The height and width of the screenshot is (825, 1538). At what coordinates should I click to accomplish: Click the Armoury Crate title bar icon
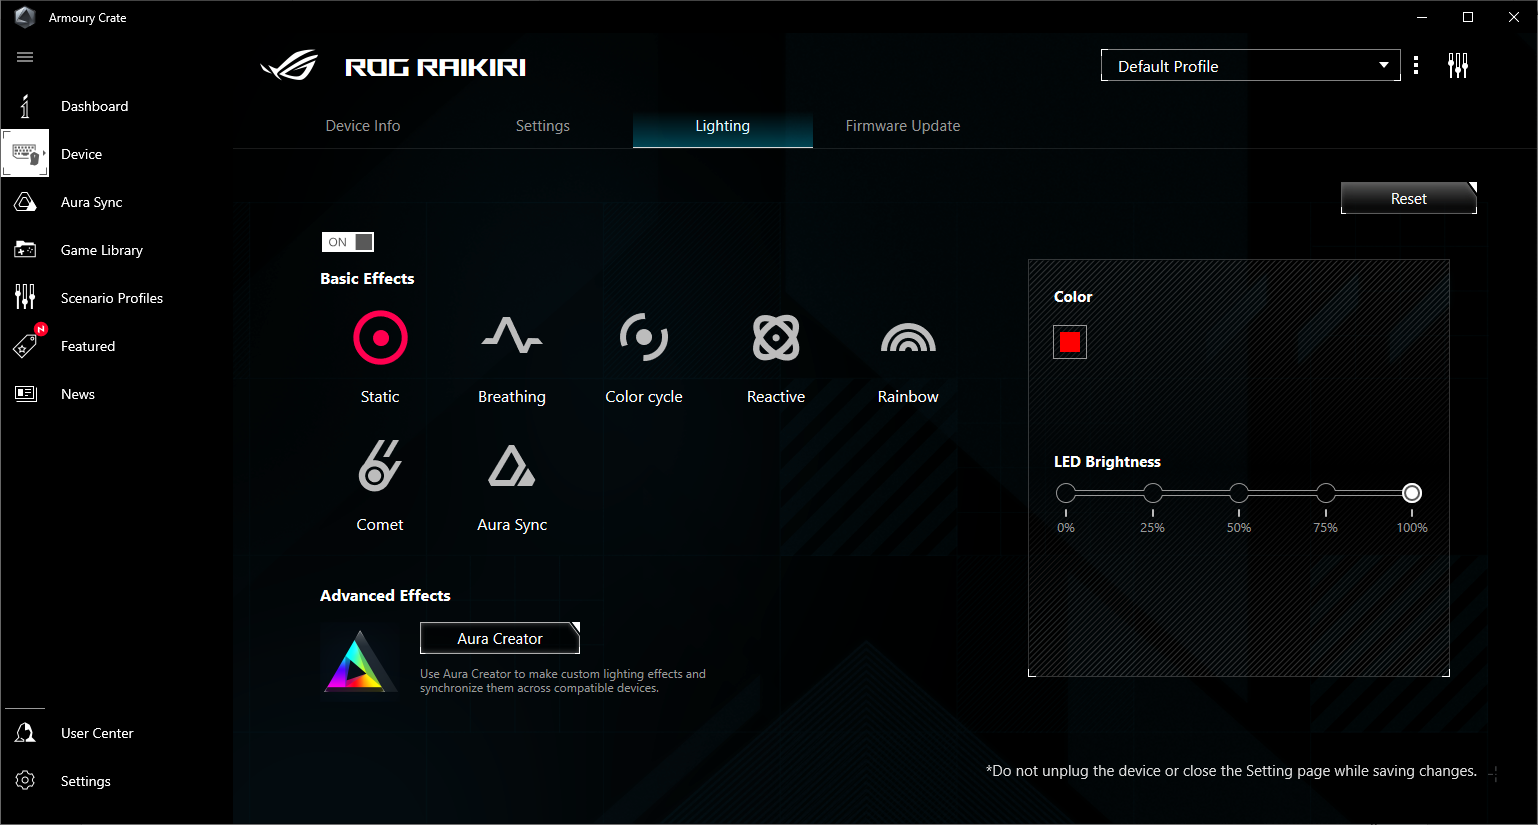25,17
